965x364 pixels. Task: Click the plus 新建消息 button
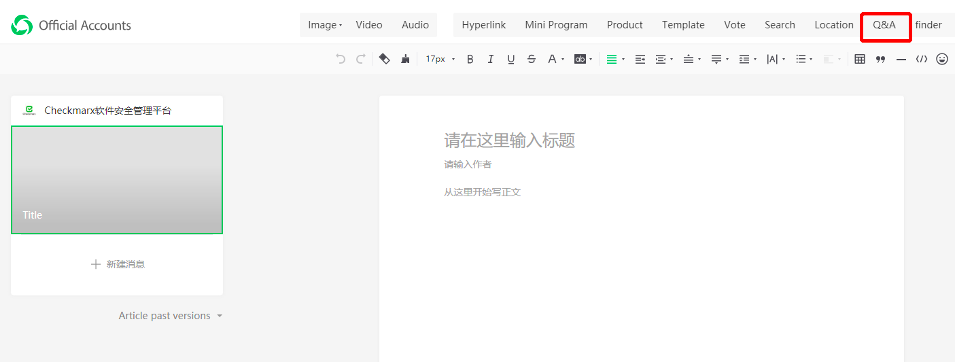pyautogui.click(x=118, y=264)
